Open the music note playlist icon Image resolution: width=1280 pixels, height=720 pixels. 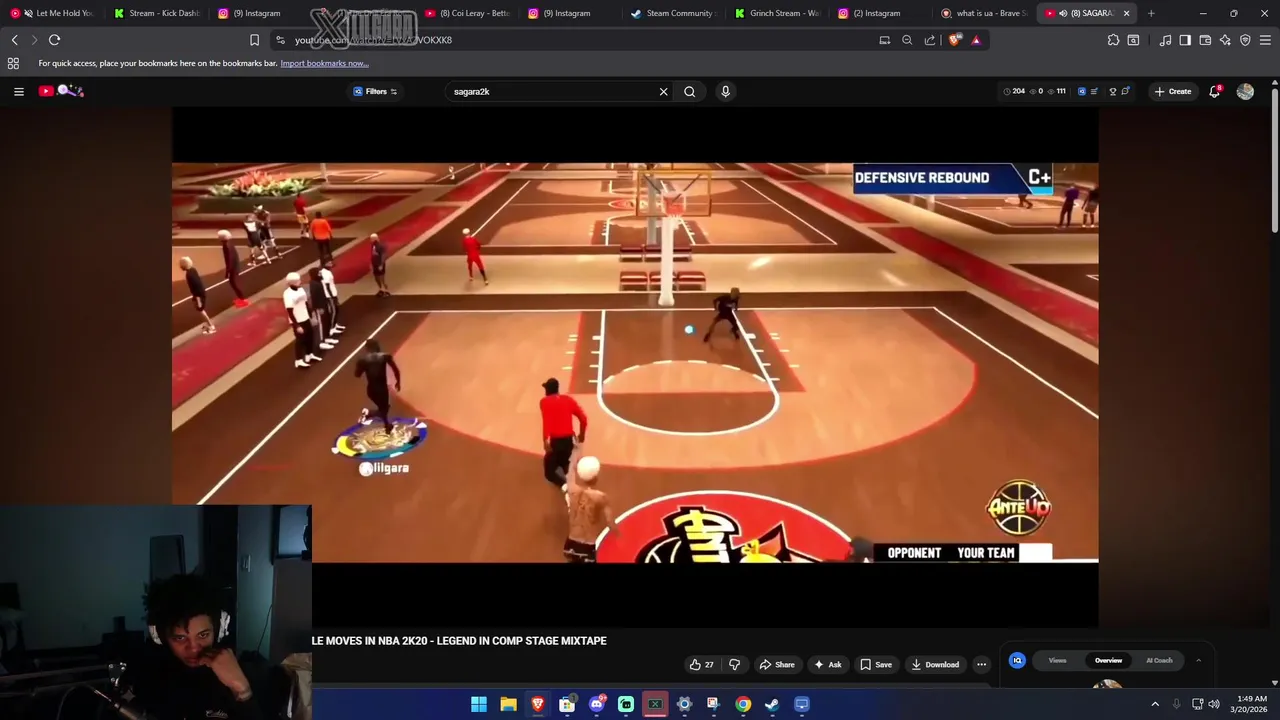[1165, 40]
